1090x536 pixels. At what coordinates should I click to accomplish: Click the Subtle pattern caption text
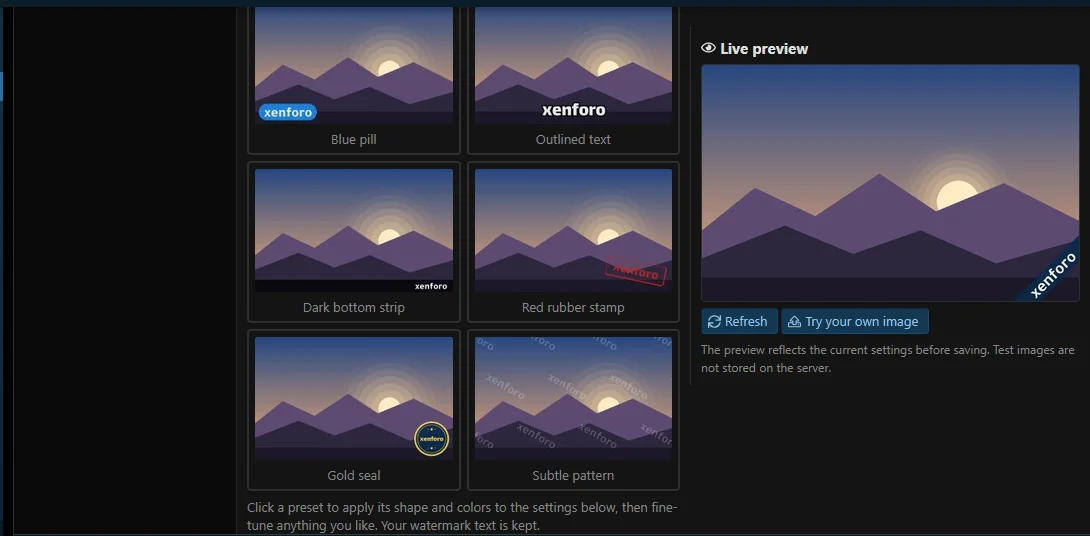[574, 476]
